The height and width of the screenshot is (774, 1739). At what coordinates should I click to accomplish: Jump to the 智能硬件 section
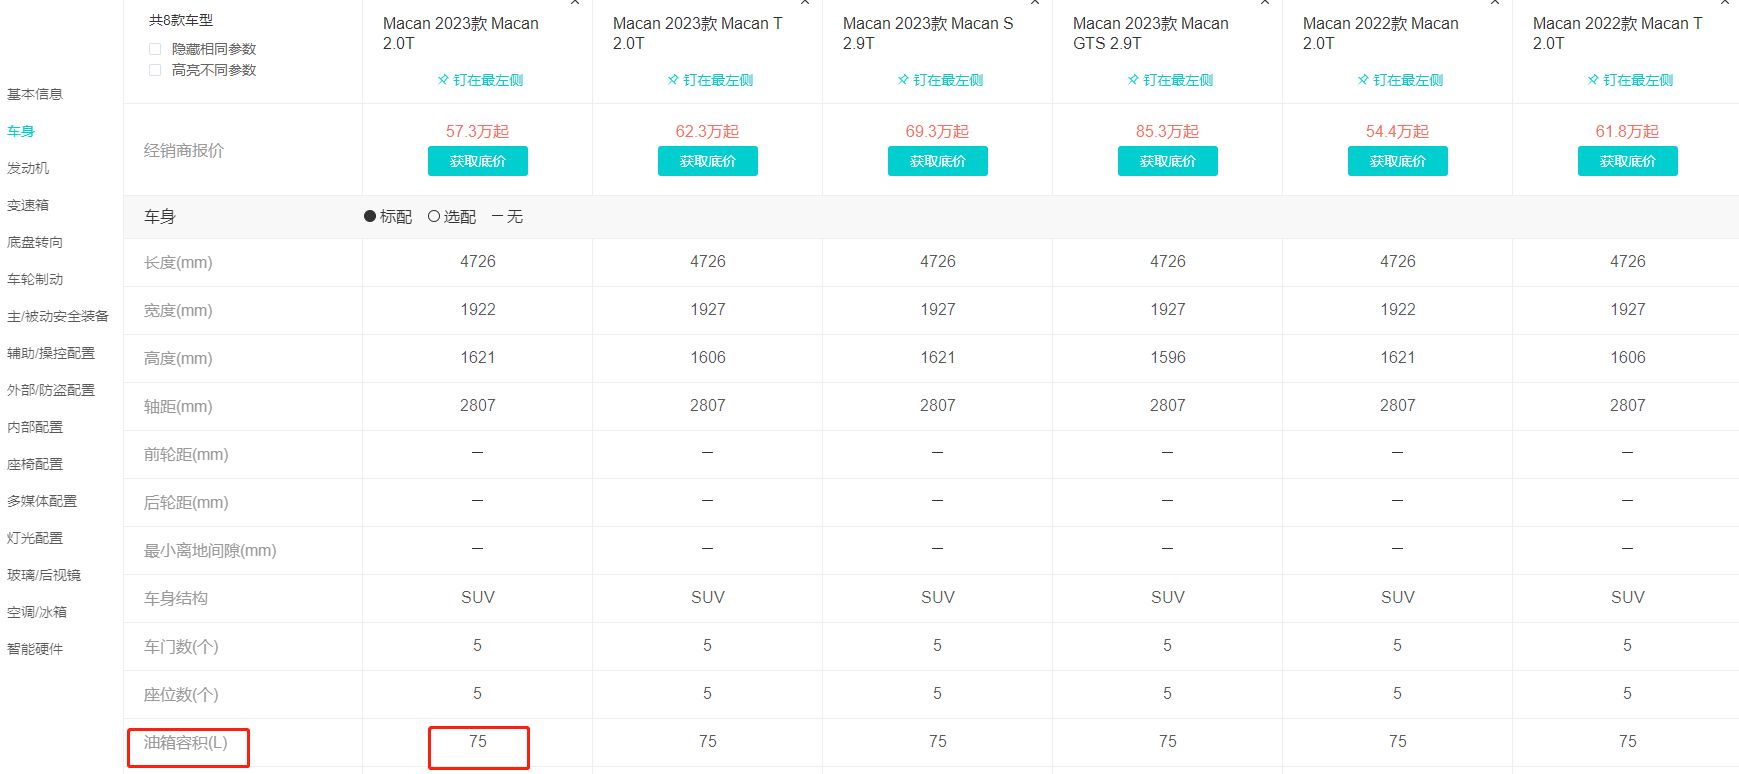(x=35, y=649)
